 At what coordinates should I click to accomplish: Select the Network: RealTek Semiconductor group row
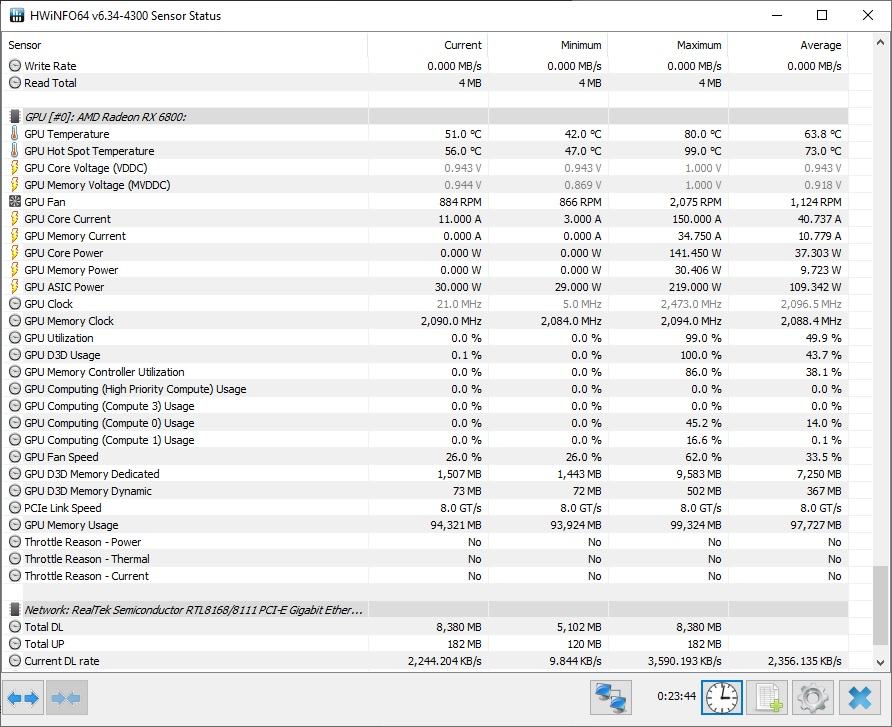427,610
